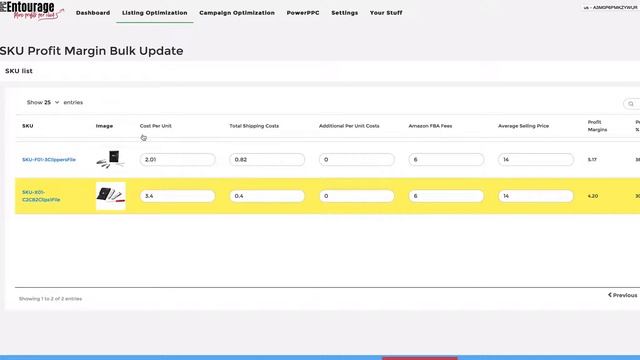Edit the Total Shipping Costs field showing 0.4
The width and height of the screenshot is (640, 360).
tap(267, 196)
